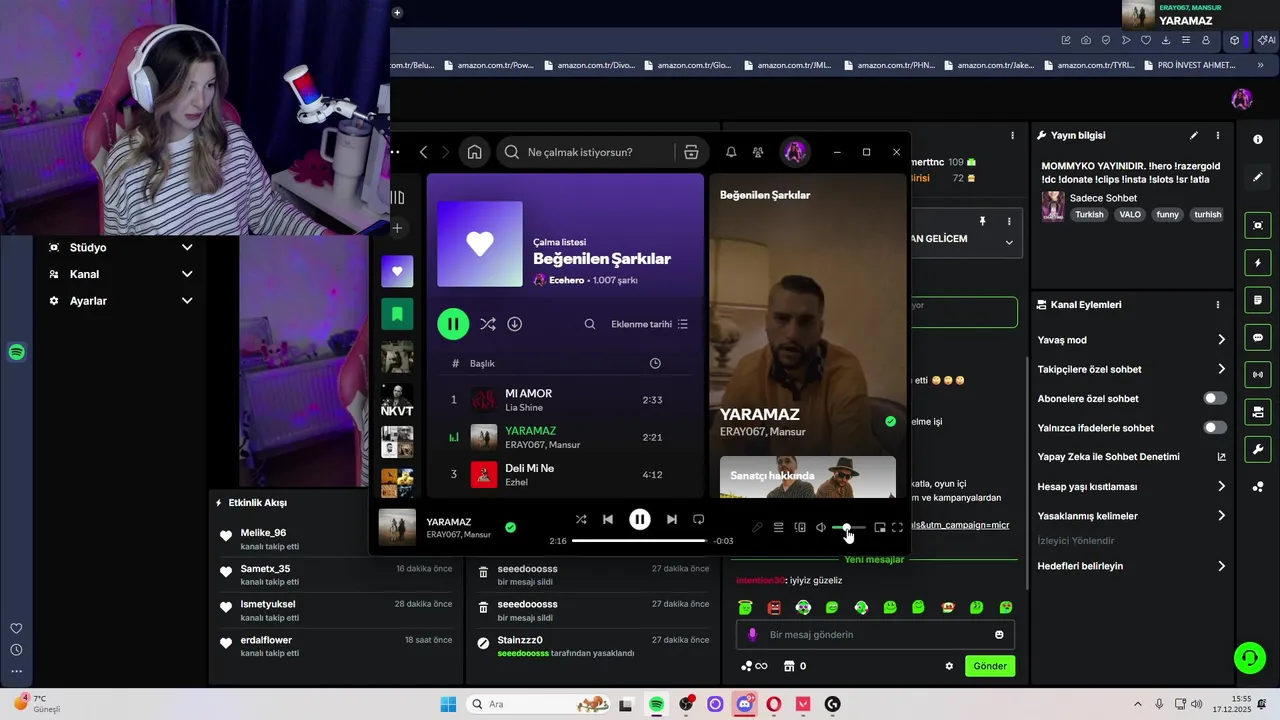
Task: Click the Turkish stream tag
Action: (x=1089, y=215)
